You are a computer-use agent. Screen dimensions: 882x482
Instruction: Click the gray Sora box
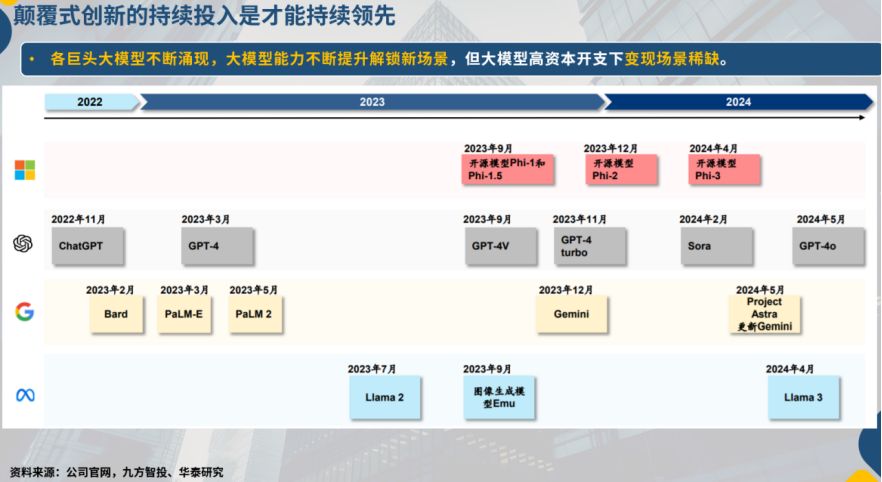(x=717, y=246)
